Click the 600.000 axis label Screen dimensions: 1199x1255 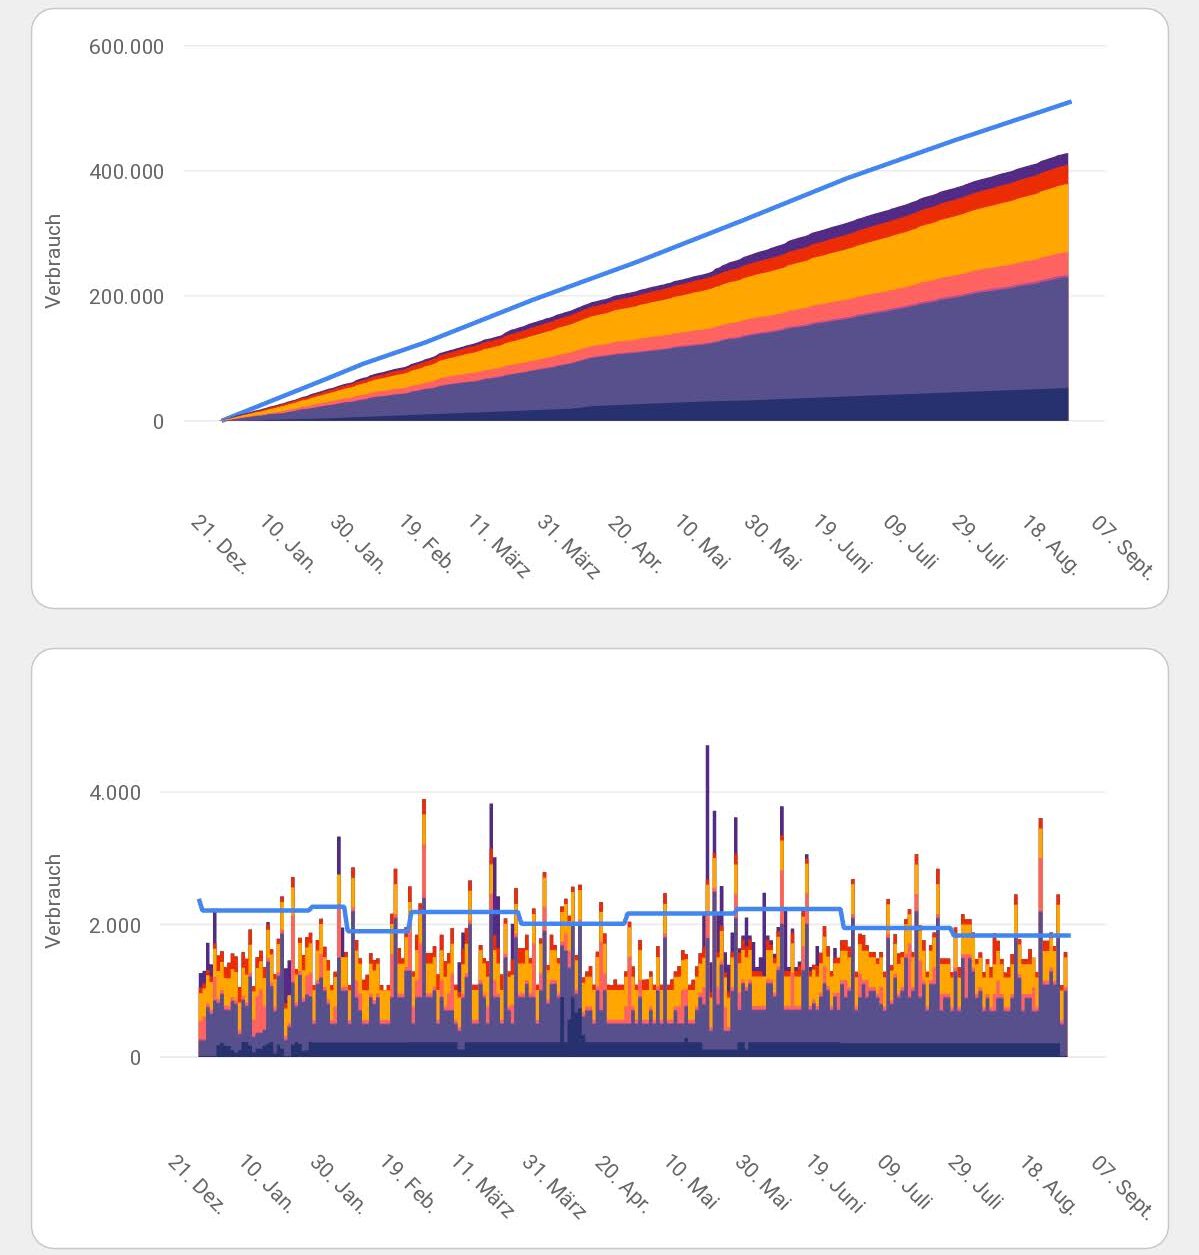point(126,47)
